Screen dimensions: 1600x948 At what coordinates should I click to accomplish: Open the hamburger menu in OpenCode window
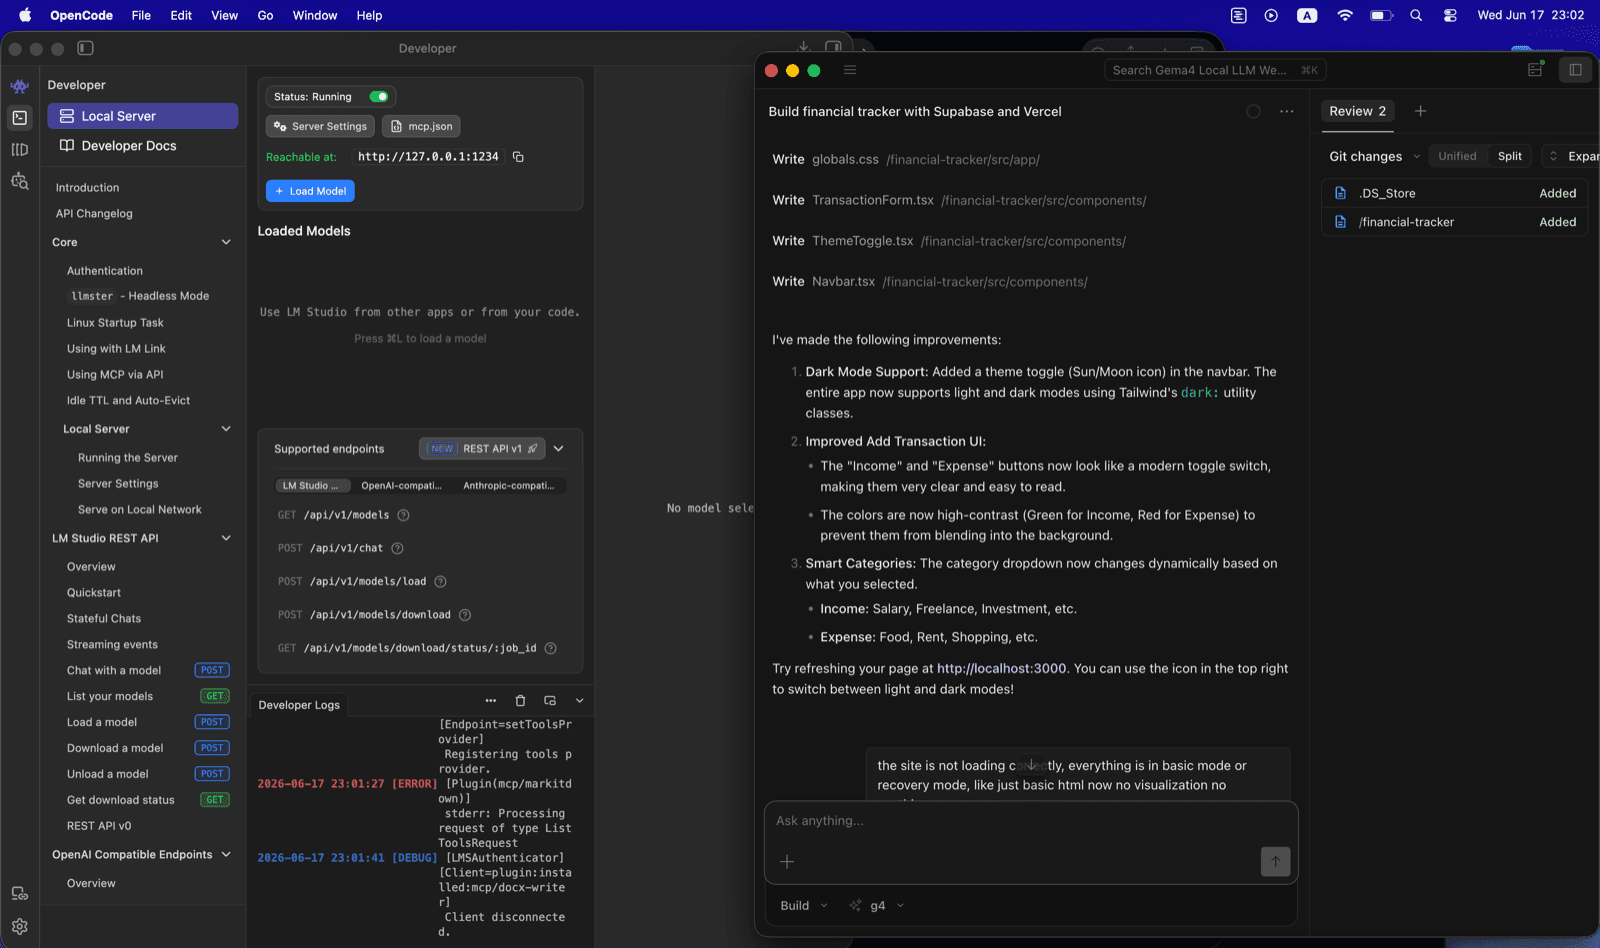pyautogui.click(x=850, y=70)
